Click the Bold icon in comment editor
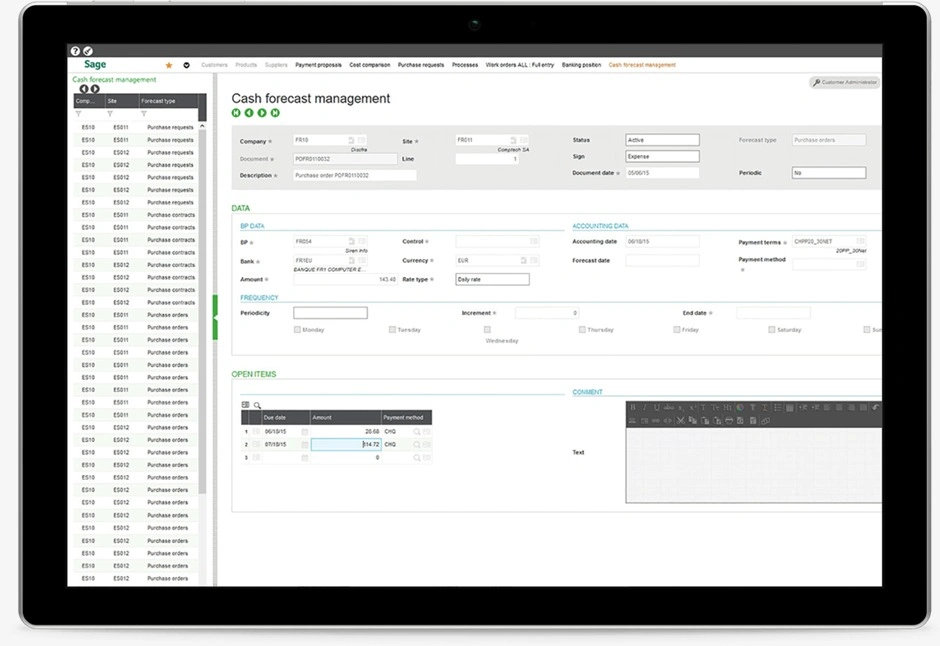Screen dimensions: 940x646 click(x=633, y=408)
